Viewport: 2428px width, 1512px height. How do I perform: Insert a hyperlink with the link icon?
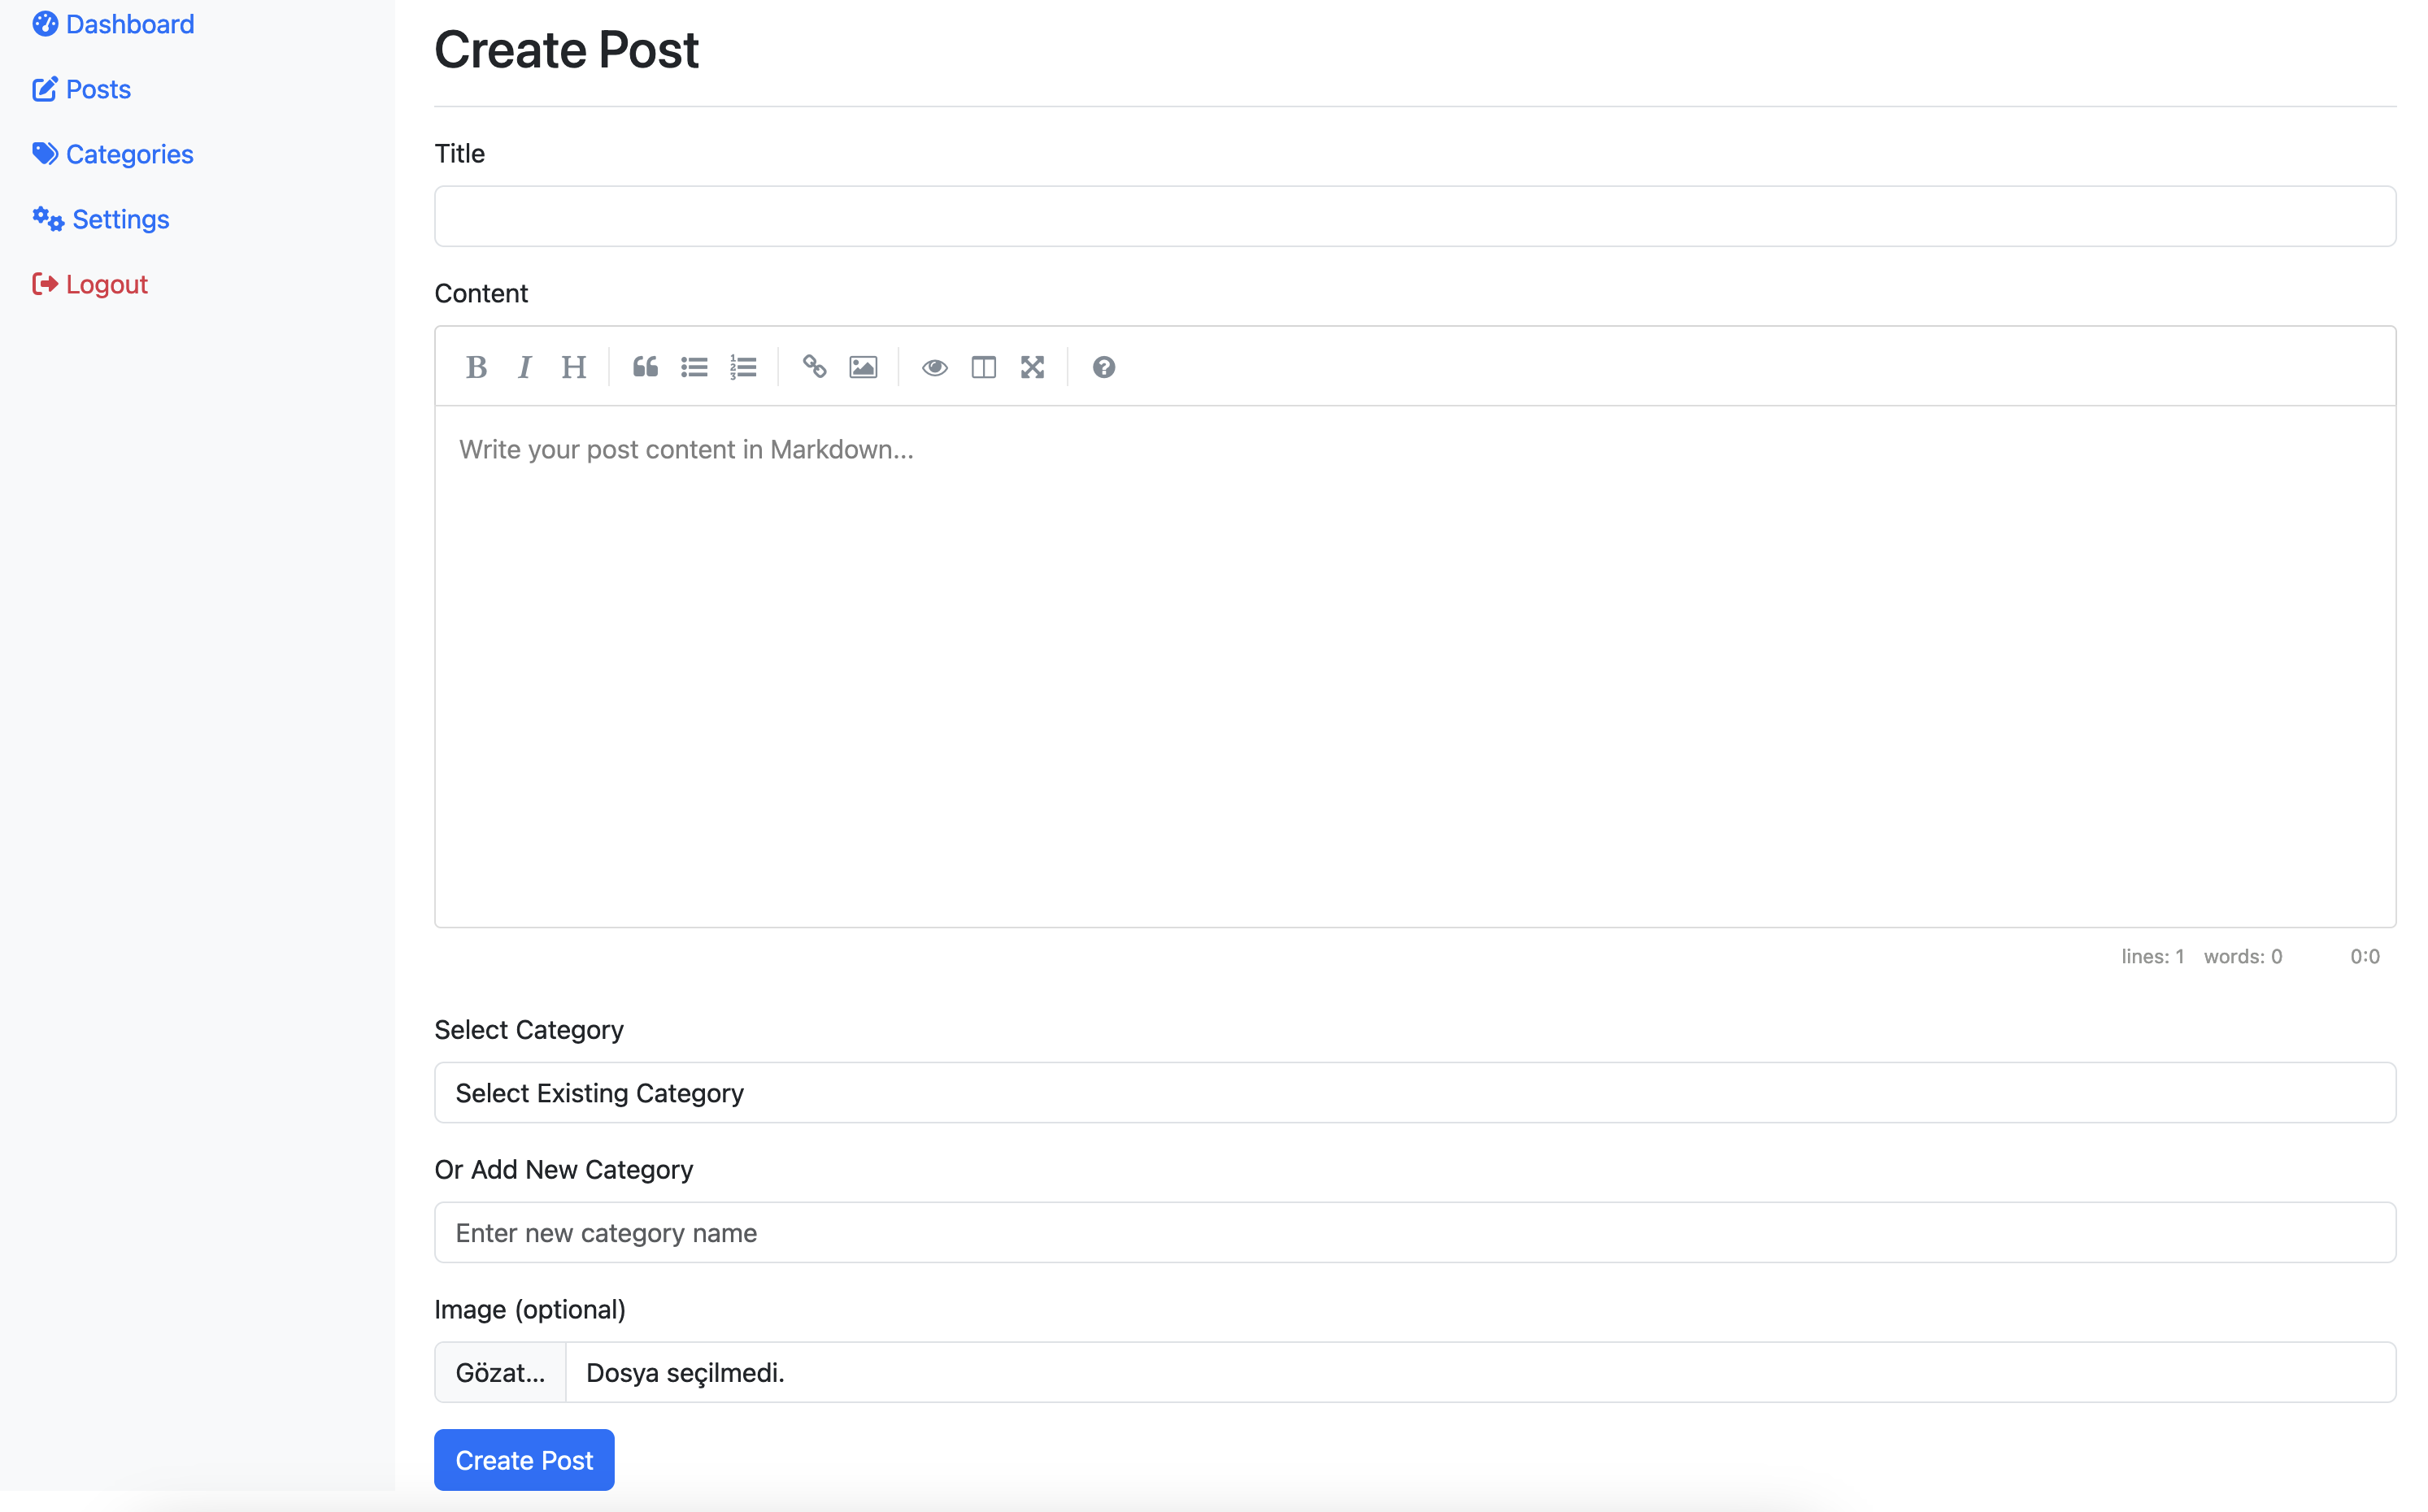click(x=814, y=367)
